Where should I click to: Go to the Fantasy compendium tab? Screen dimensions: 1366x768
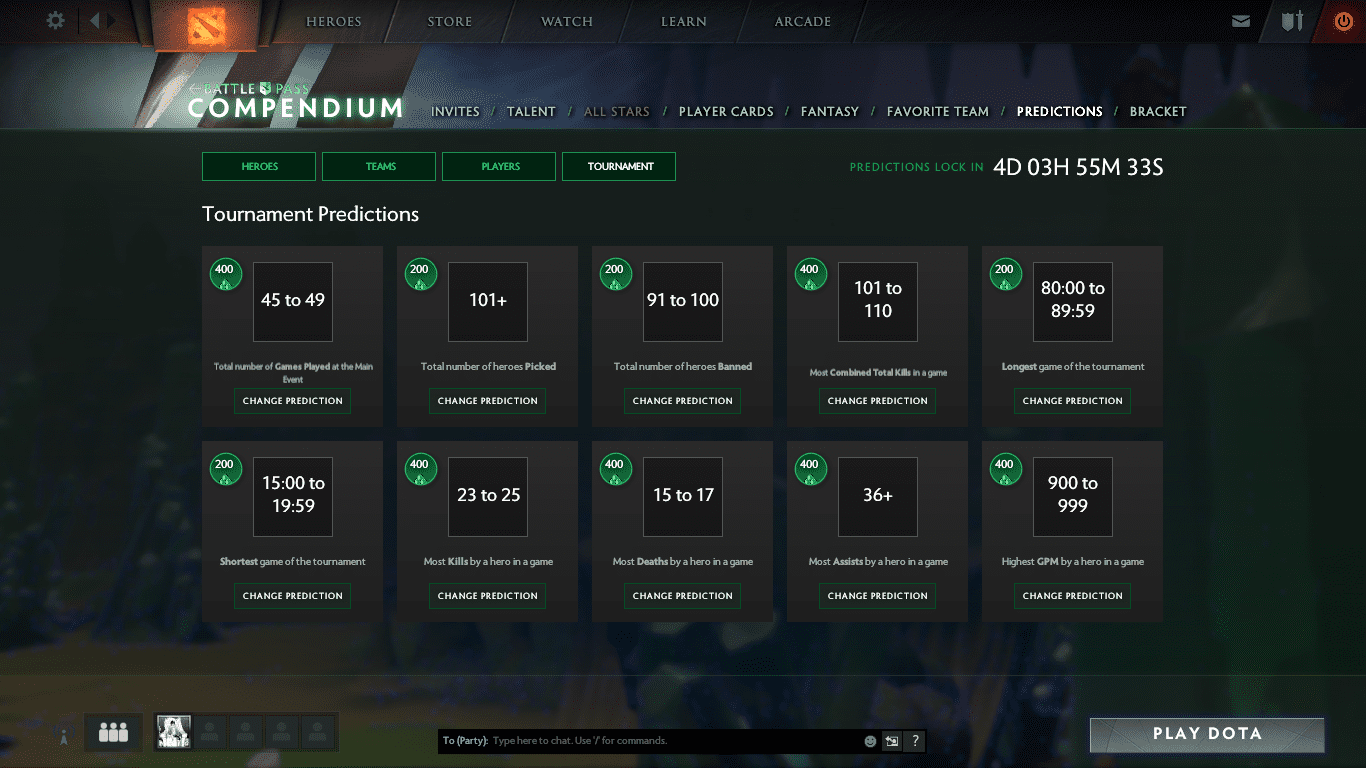pos(829,112)
